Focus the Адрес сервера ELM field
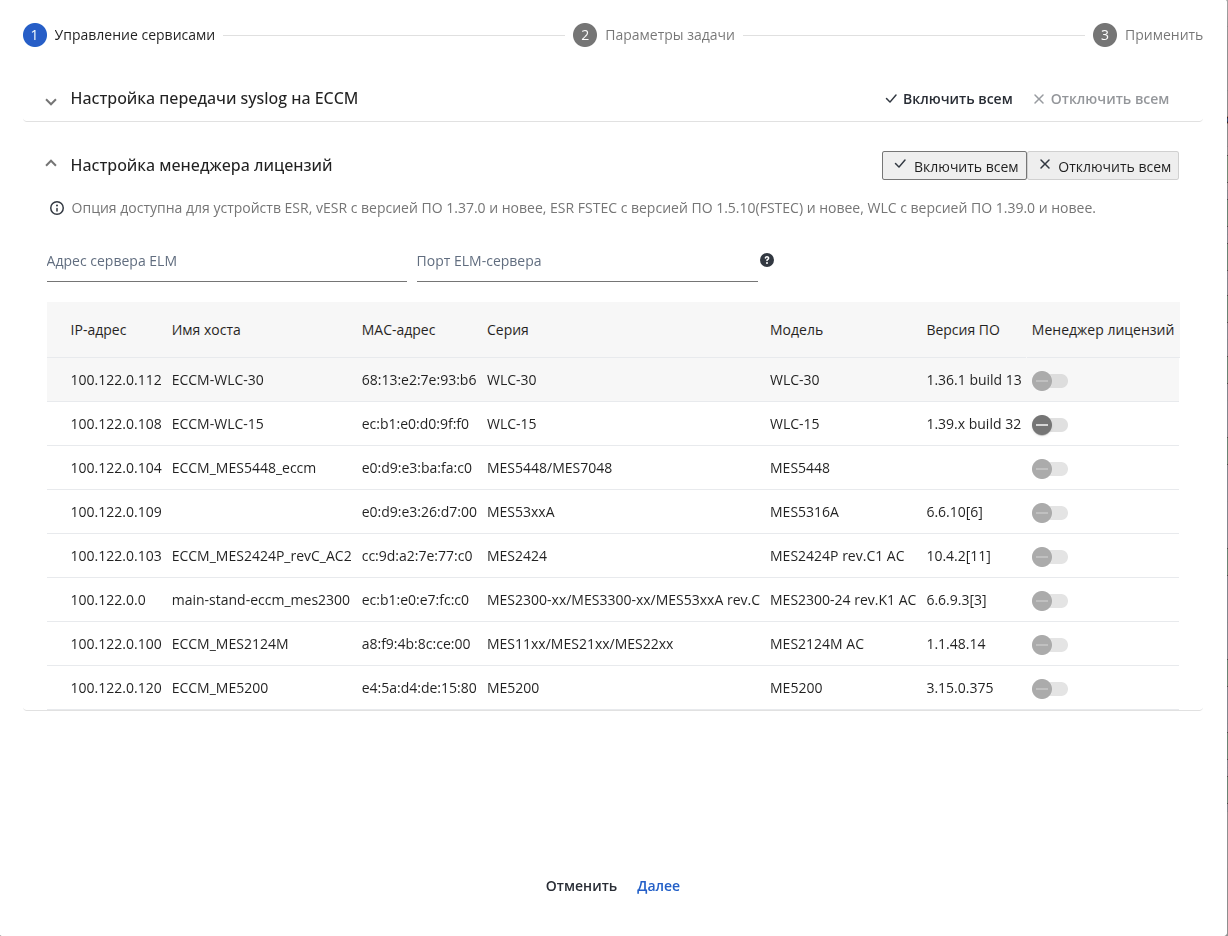1228x936 pixels. pos(227,262)
